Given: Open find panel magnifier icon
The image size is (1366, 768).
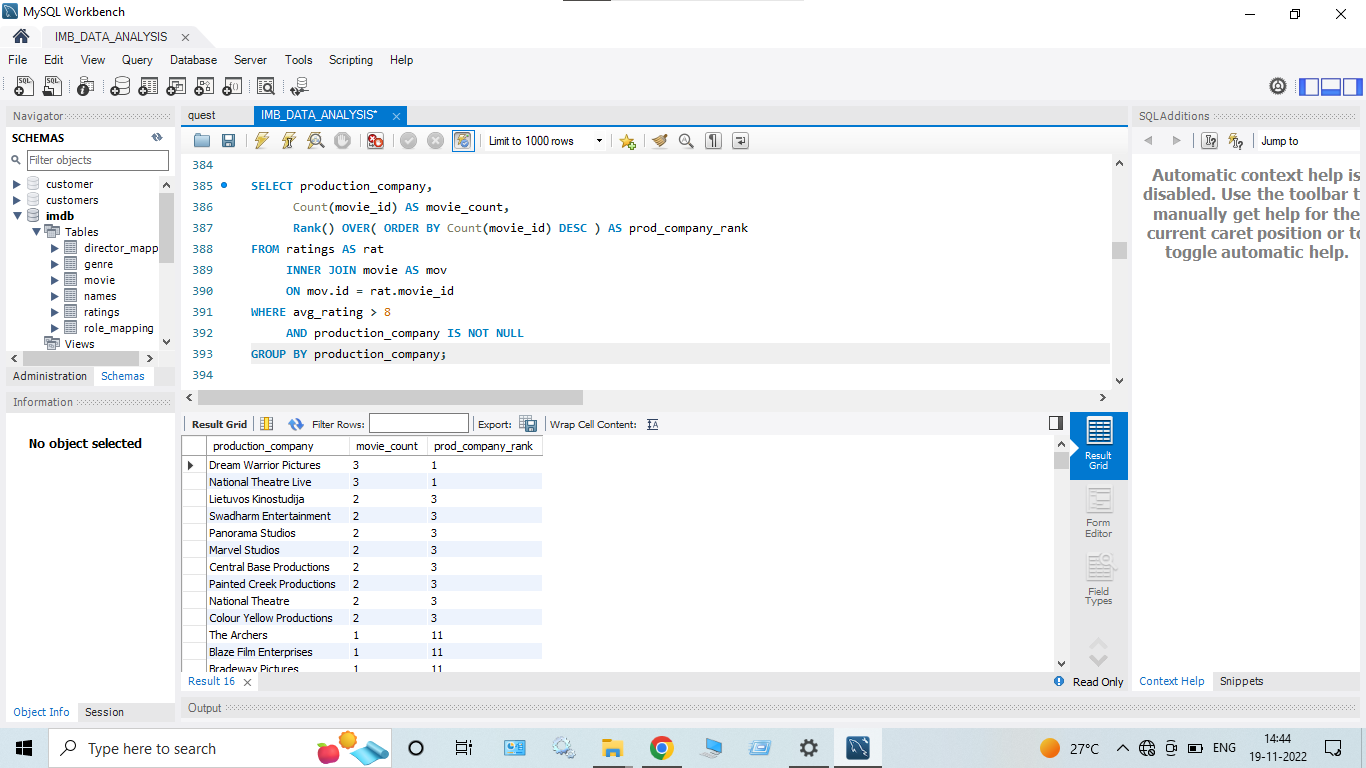Looking at the screenshot, I should coord(686,141).
